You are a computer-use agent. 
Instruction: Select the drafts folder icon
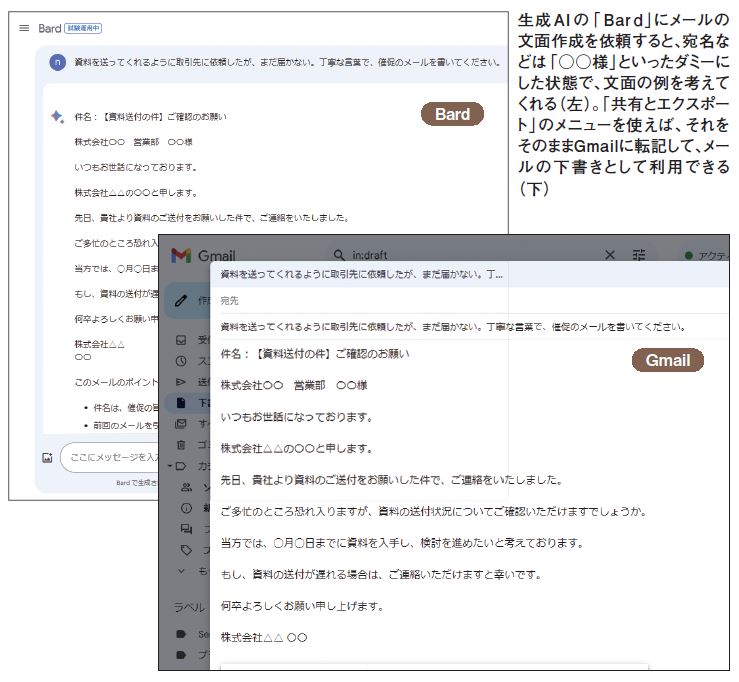coord(181,403)
